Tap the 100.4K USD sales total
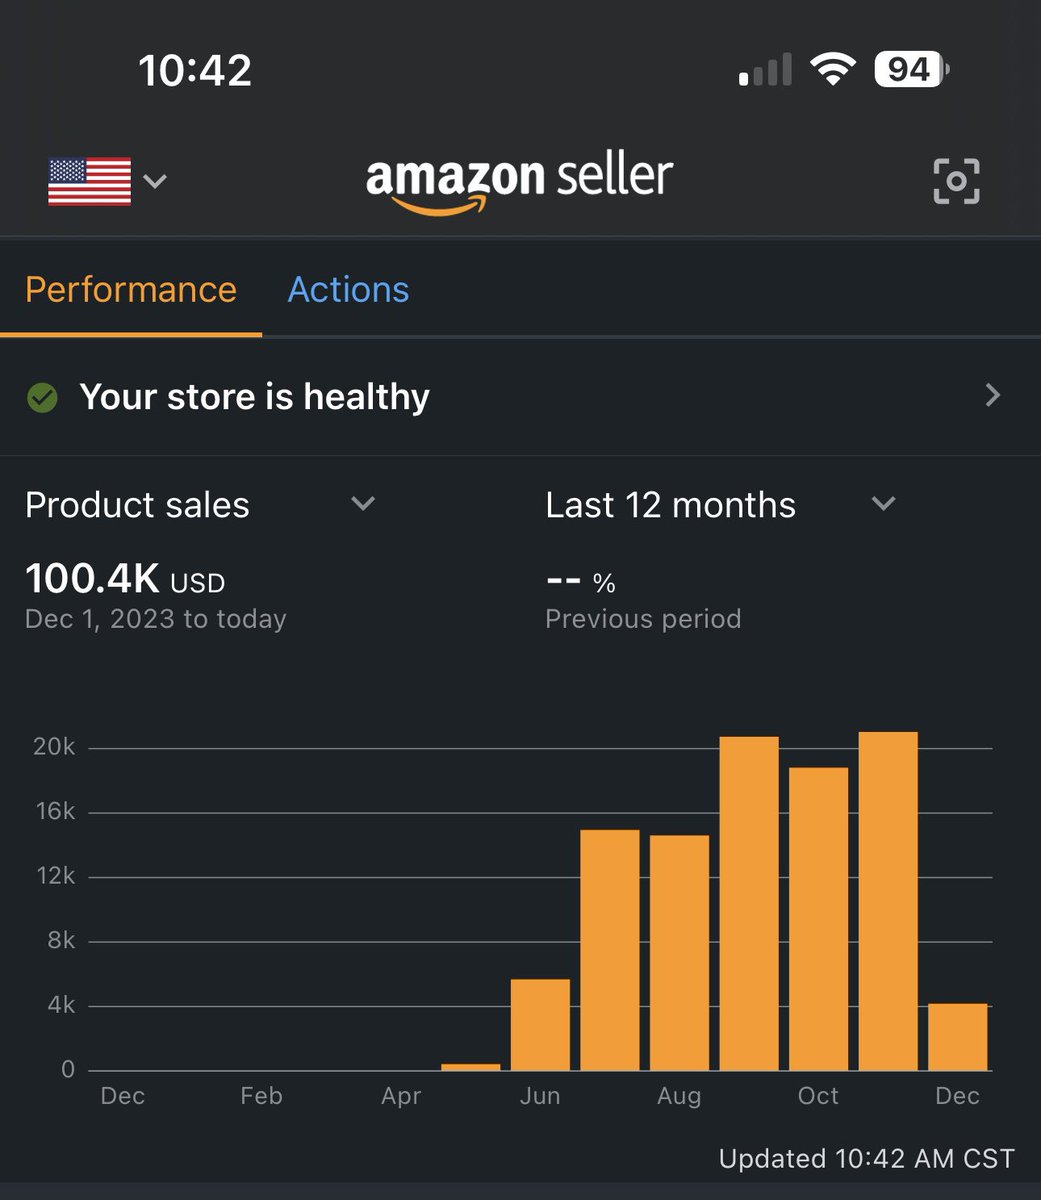The width and height of the screenshot is (1041, 1200). (x=125, y=579)
